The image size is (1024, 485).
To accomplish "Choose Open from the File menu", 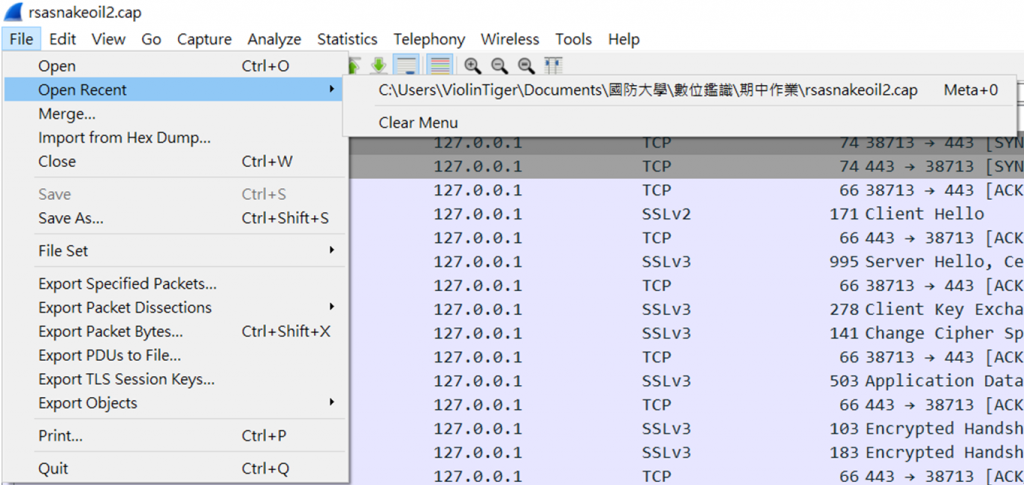I will tap(174, 66).
